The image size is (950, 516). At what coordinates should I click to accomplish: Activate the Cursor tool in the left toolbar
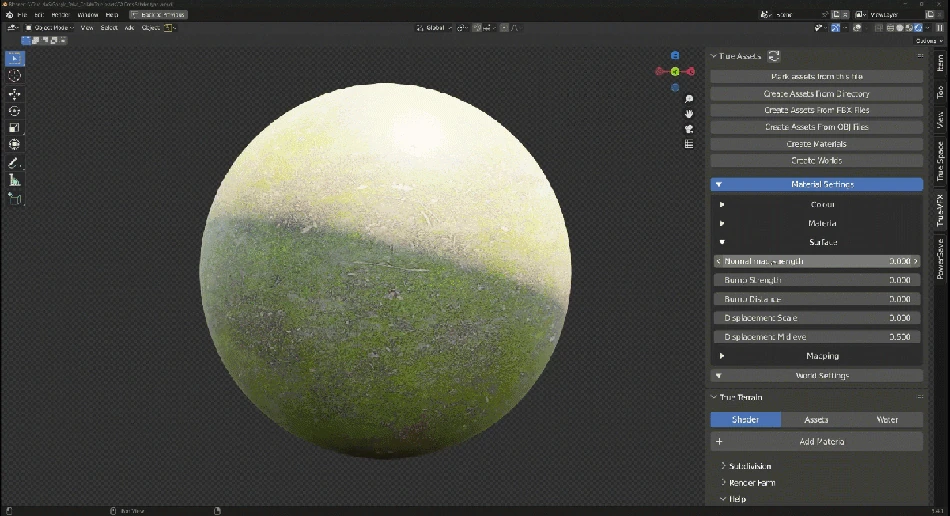tap(14, 76)
